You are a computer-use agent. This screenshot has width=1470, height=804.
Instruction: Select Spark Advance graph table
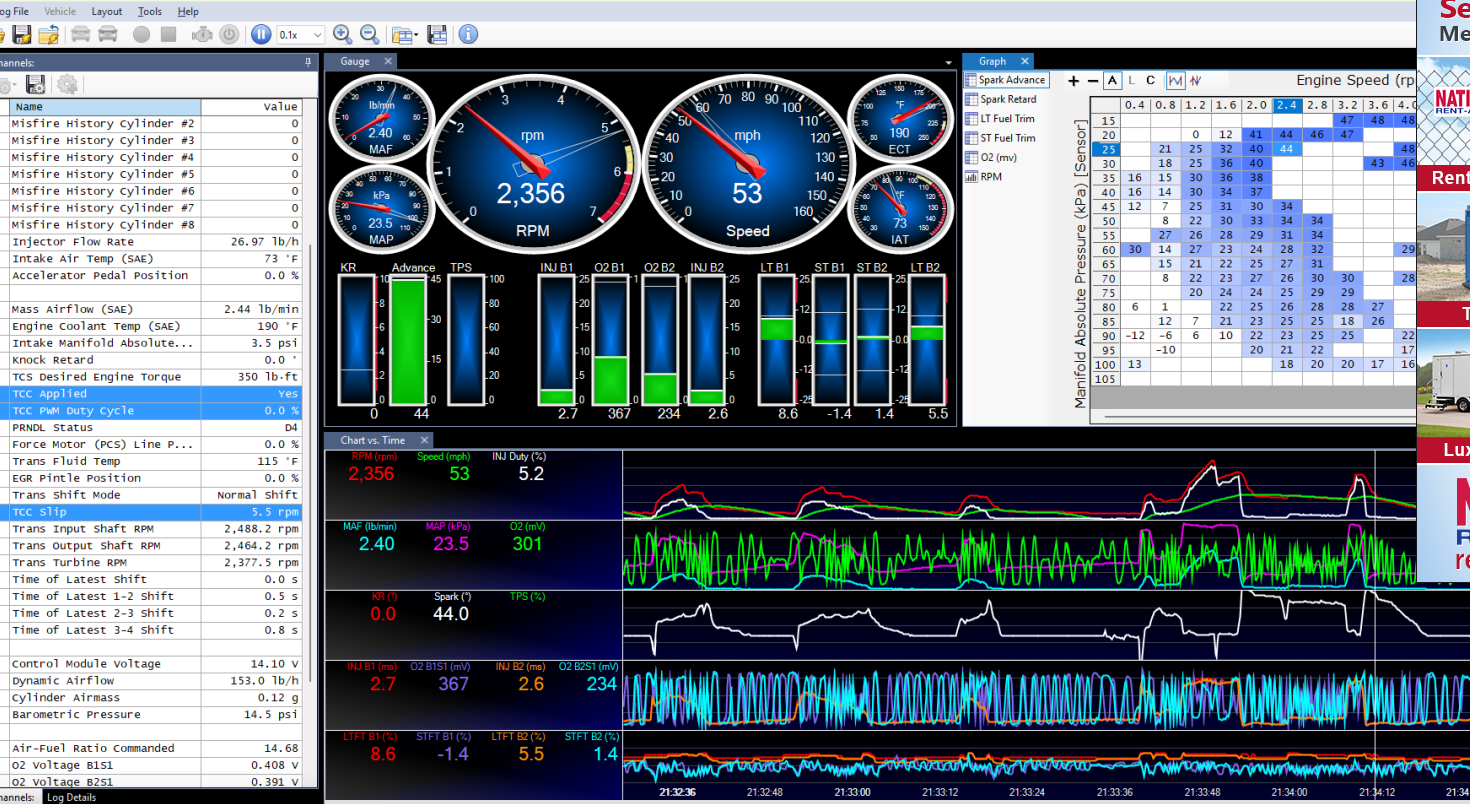coord(1006,80)
